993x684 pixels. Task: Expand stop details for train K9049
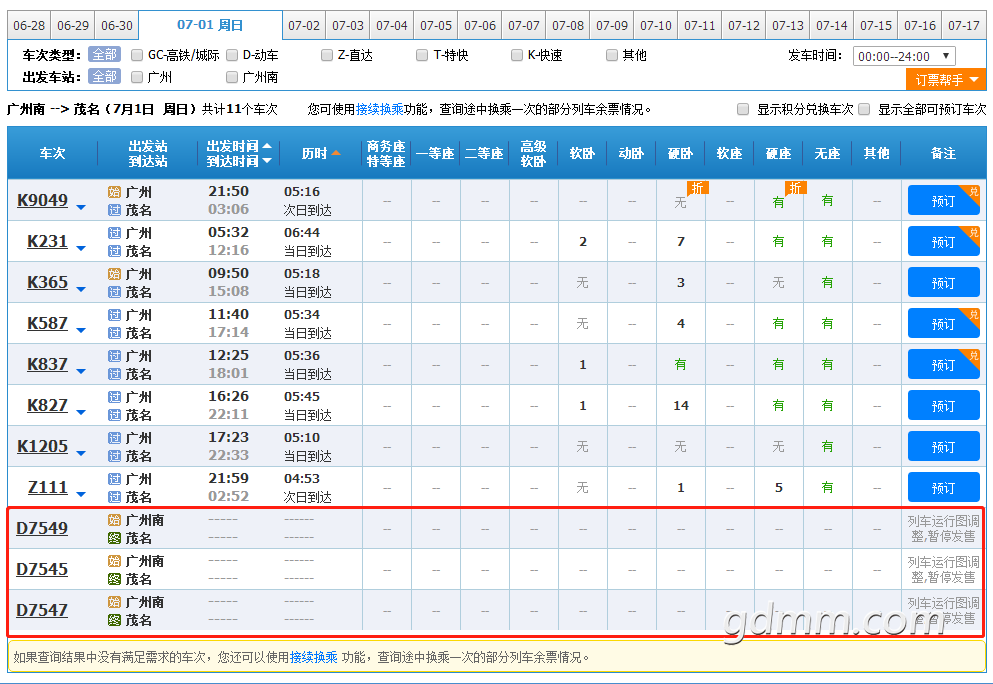point(81,208)
